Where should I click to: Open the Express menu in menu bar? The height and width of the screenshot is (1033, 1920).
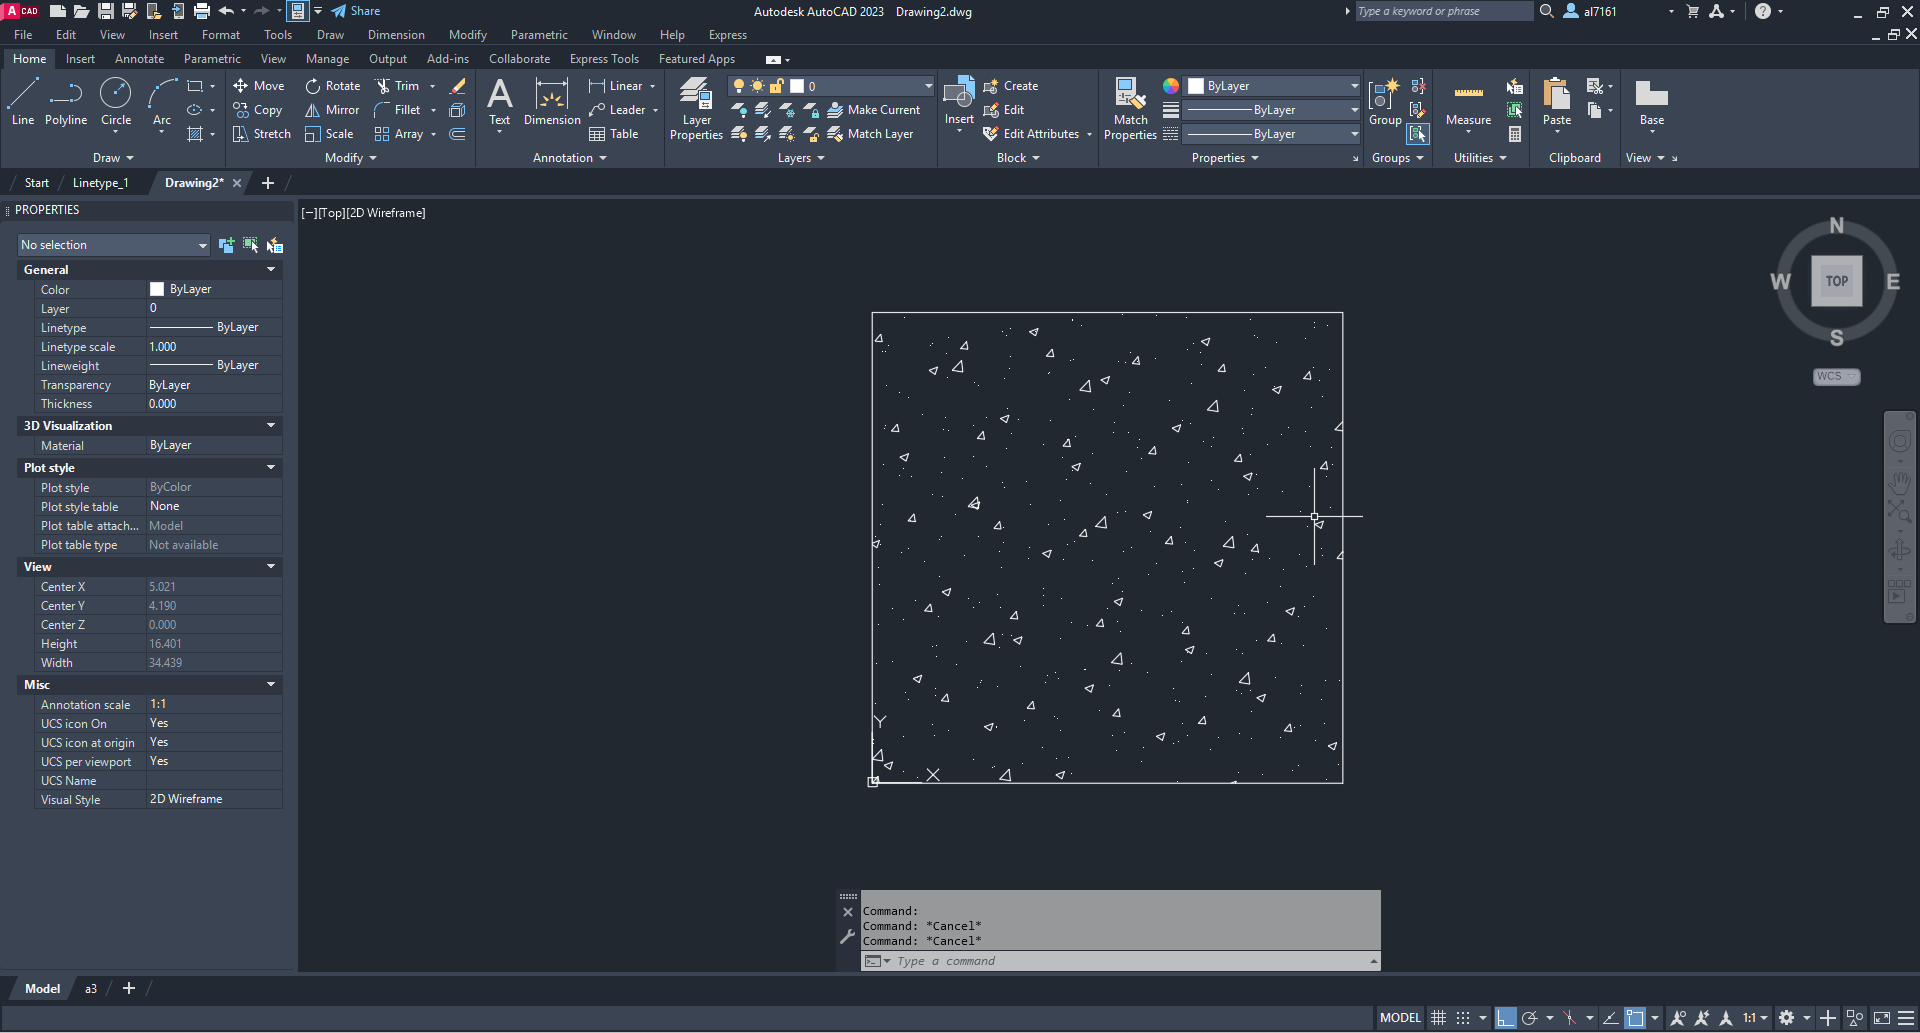(727, 35)
